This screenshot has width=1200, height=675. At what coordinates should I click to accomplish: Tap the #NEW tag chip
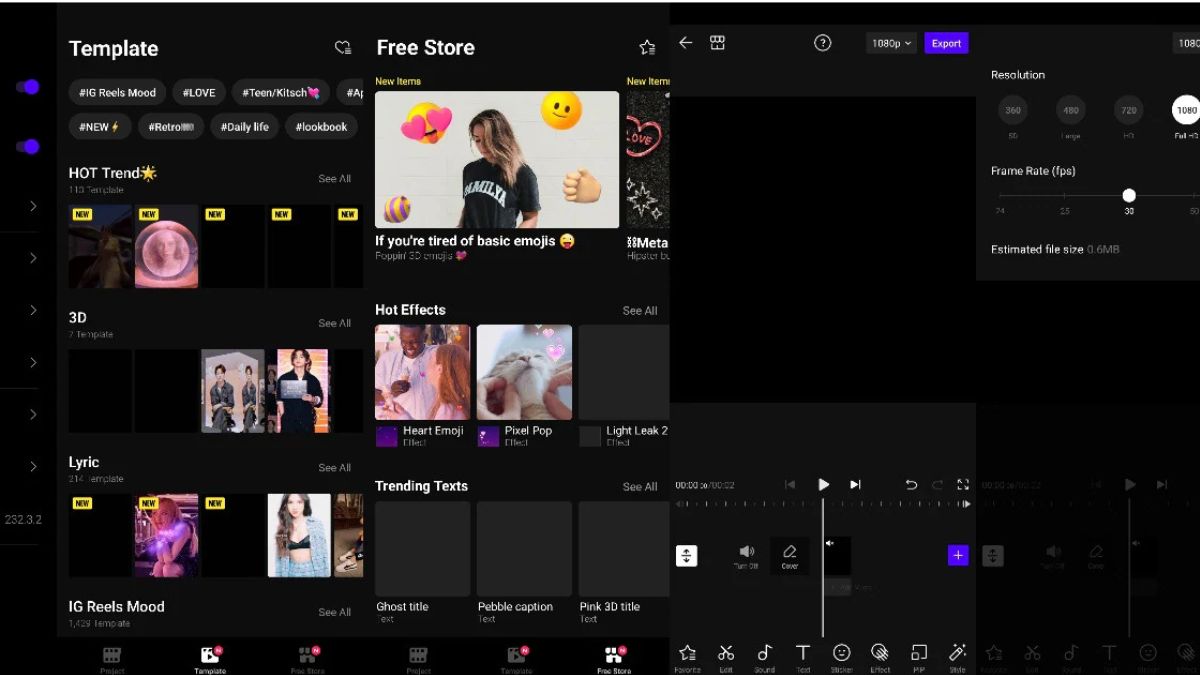[99, 127]
